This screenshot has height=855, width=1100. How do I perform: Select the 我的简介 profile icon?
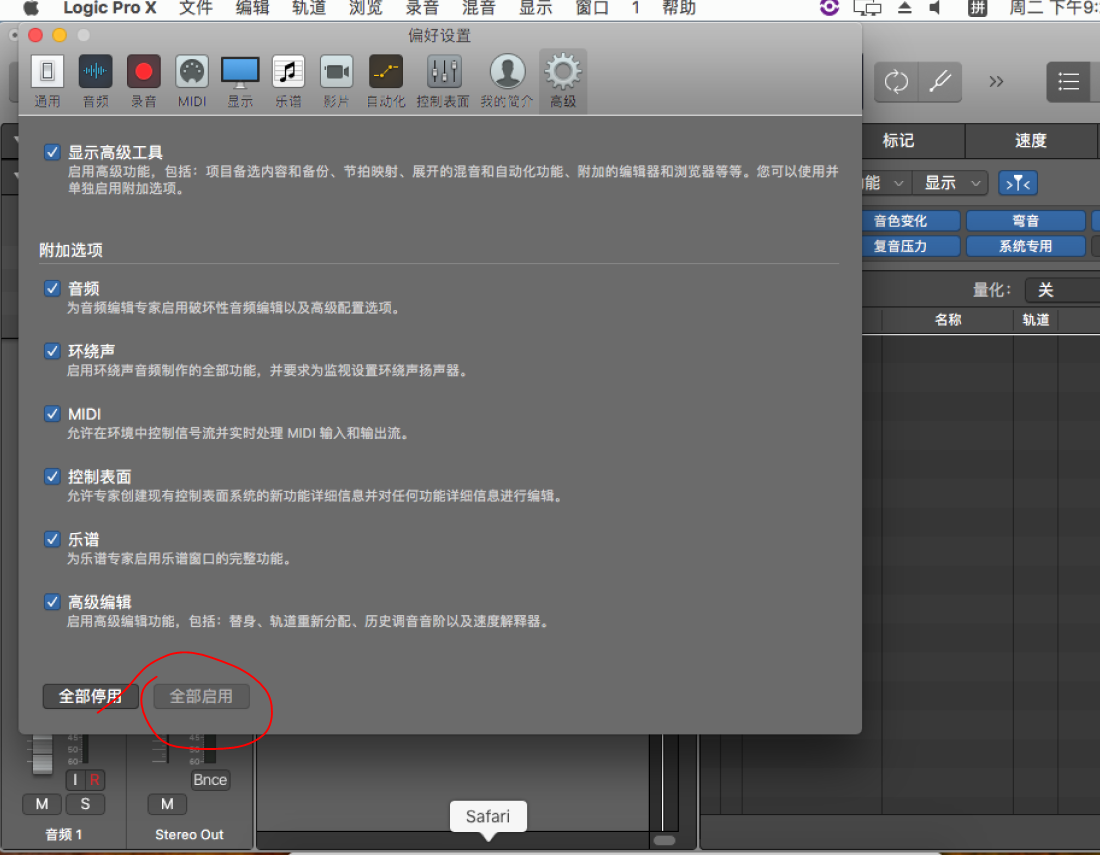507,79
